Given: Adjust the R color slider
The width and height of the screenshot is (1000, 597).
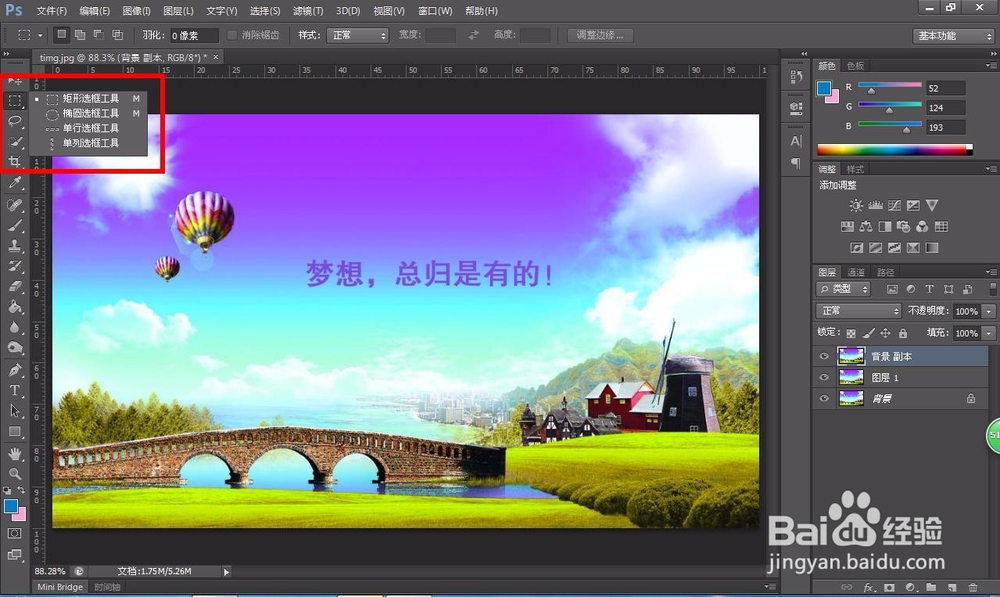Looking at the screenshot, I should 872,91.
